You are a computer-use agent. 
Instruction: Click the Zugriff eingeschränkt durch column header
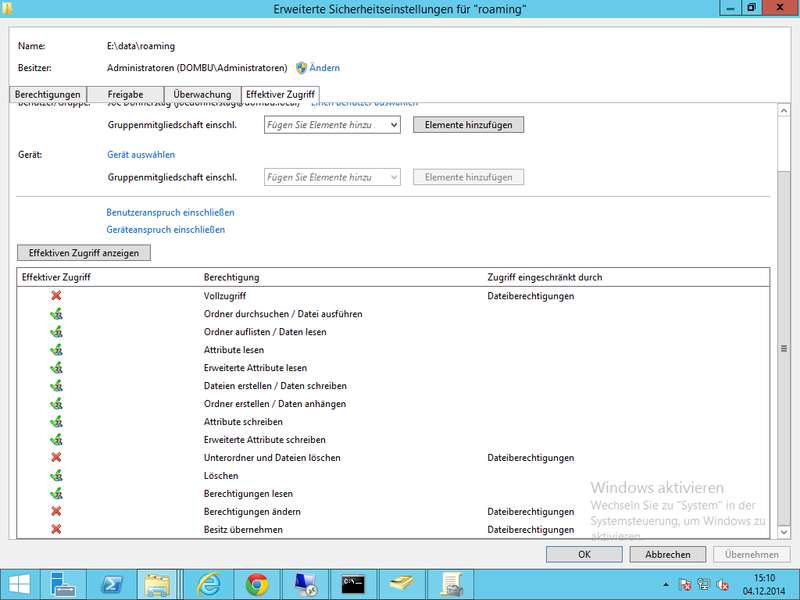[x=544, y=278]
